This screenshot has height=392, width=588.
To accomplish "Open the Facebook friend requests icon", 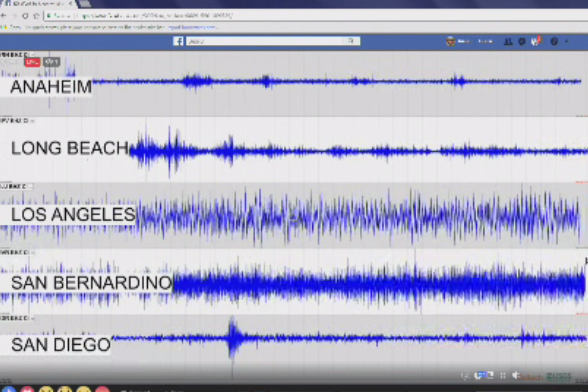I will pyautogui.click(x=508, y=41).
